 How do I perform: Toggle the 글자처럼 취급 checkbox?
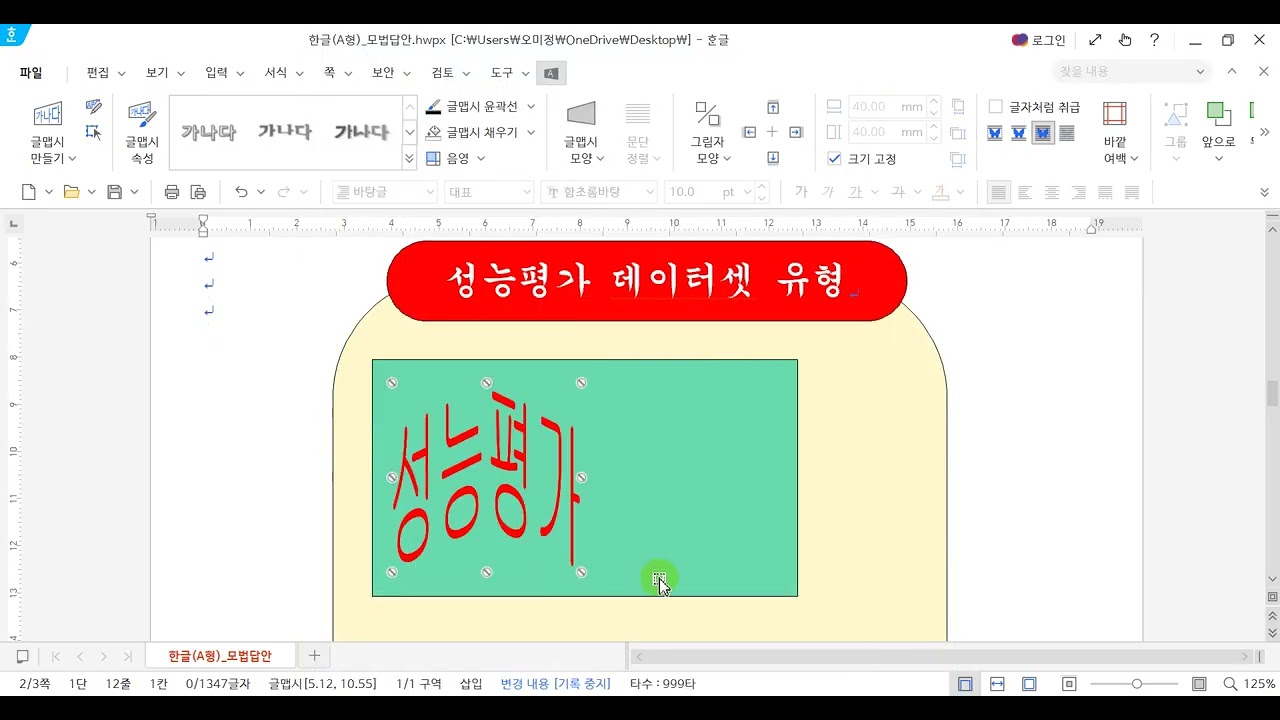(996, 107)
